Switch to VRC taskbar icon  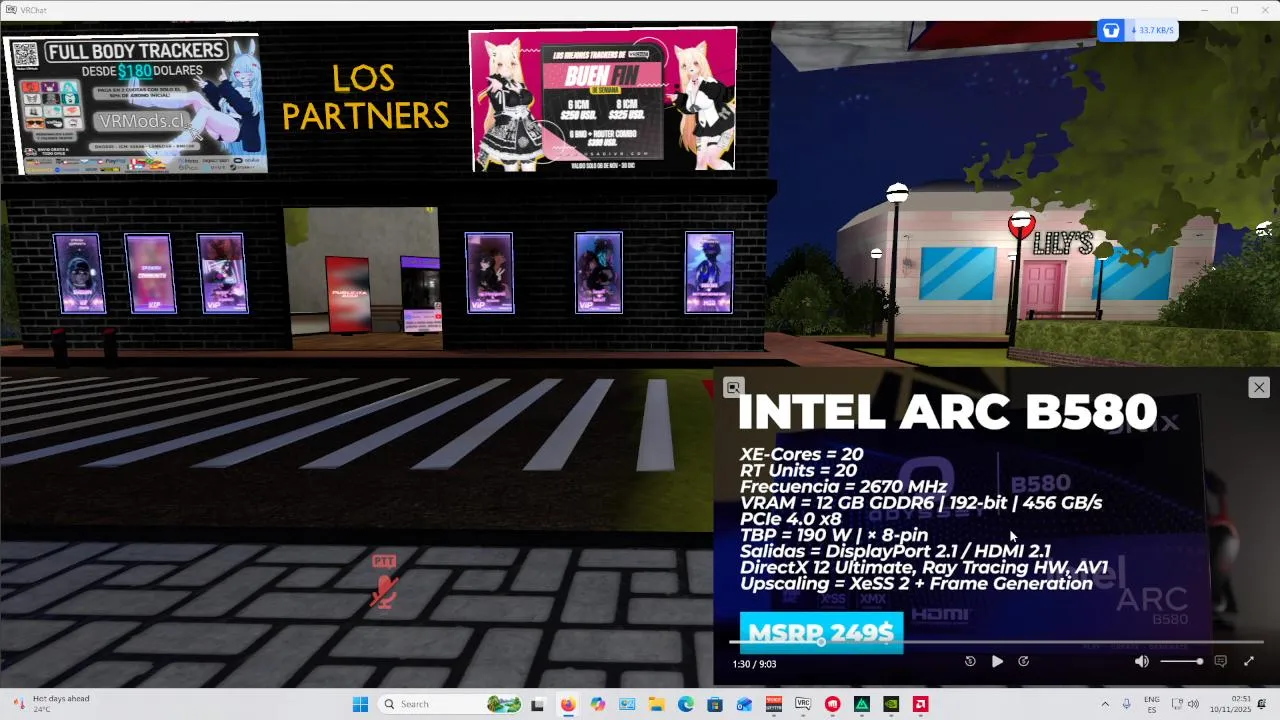coord(803,704)
